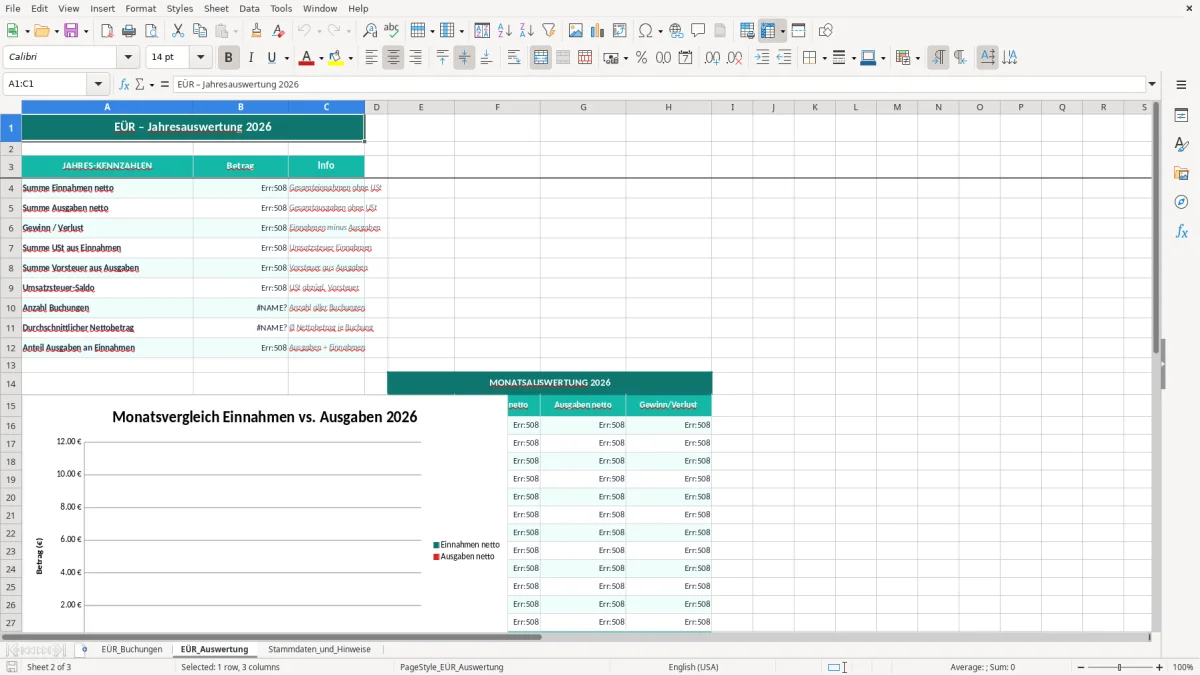
Task: Toggle Center Vertically alignment
Action: click(464, 58)
